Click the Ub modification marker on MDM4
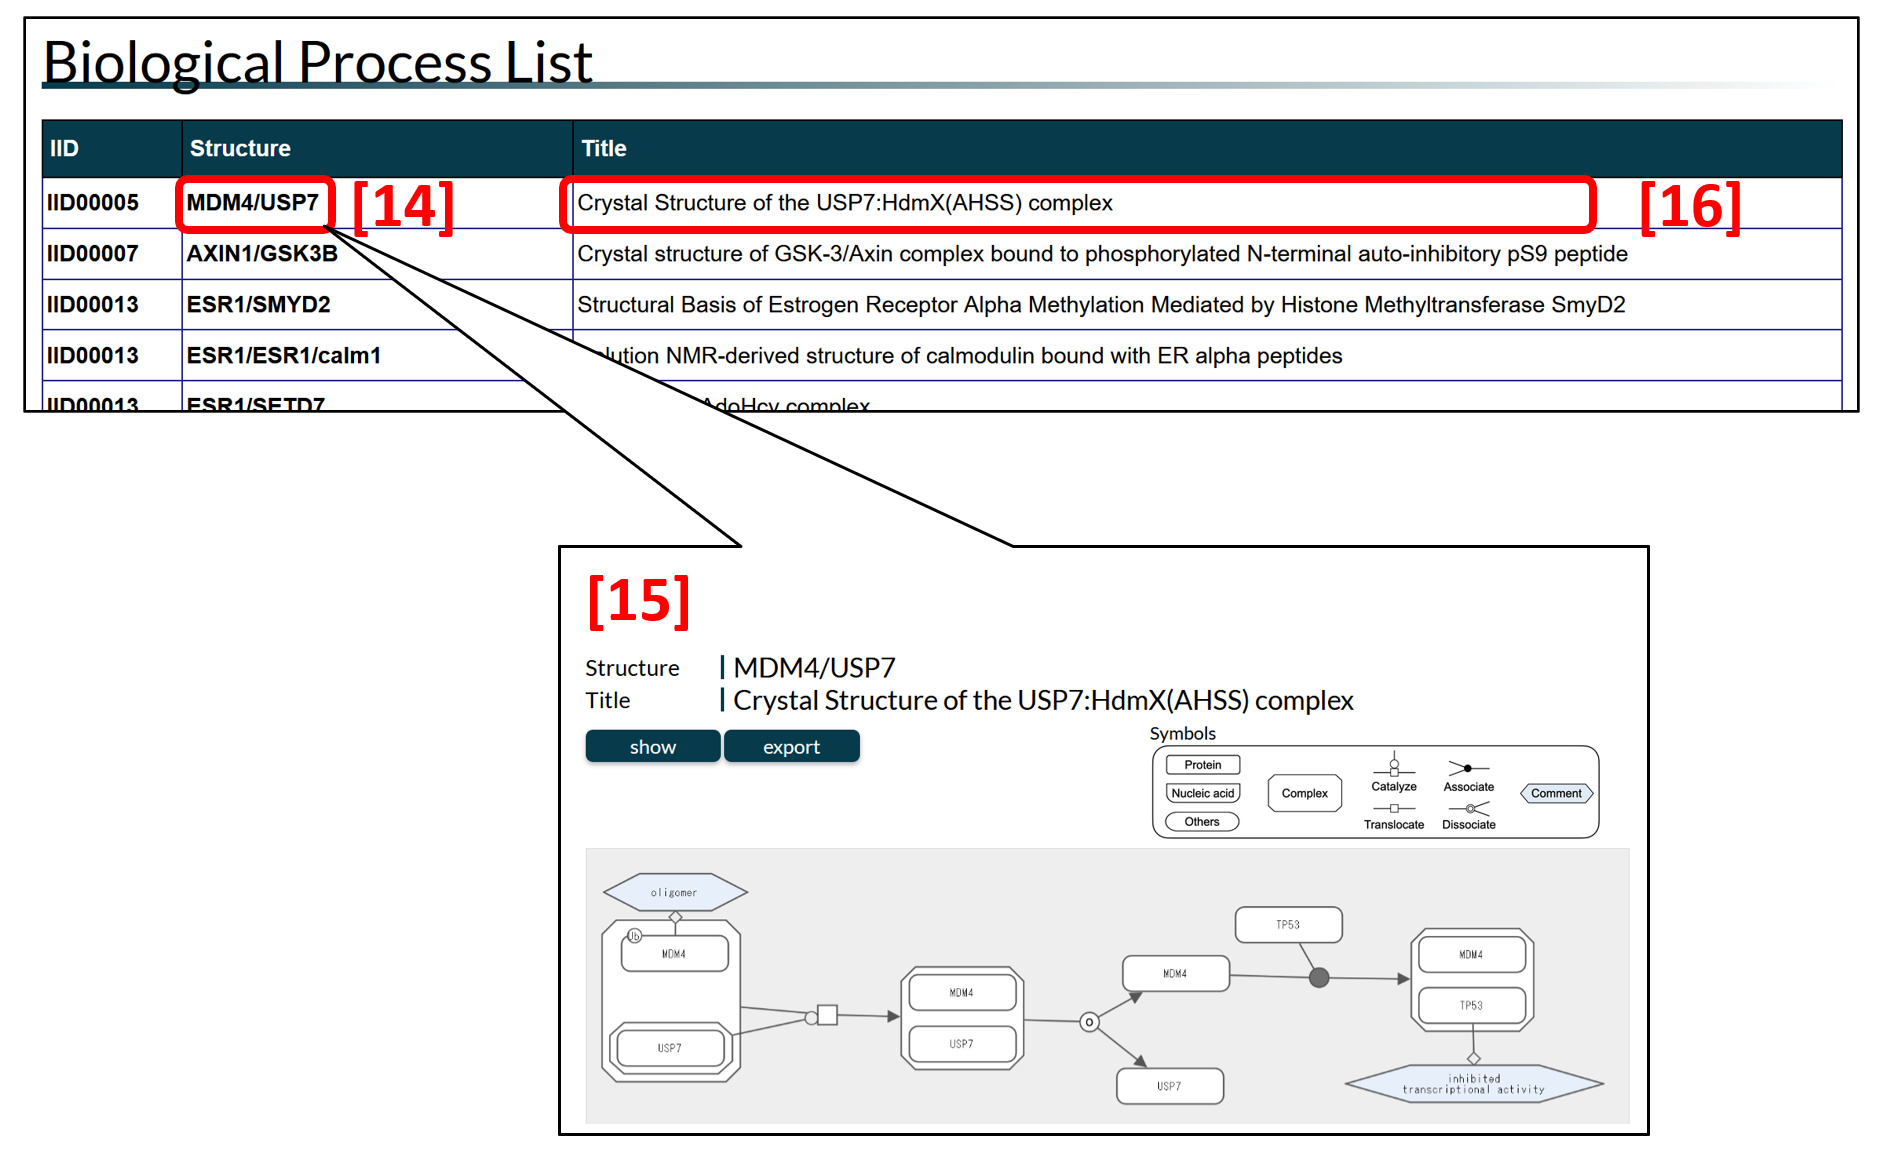The width and height of the screenshot is (1891, 1156). [634, 936]
